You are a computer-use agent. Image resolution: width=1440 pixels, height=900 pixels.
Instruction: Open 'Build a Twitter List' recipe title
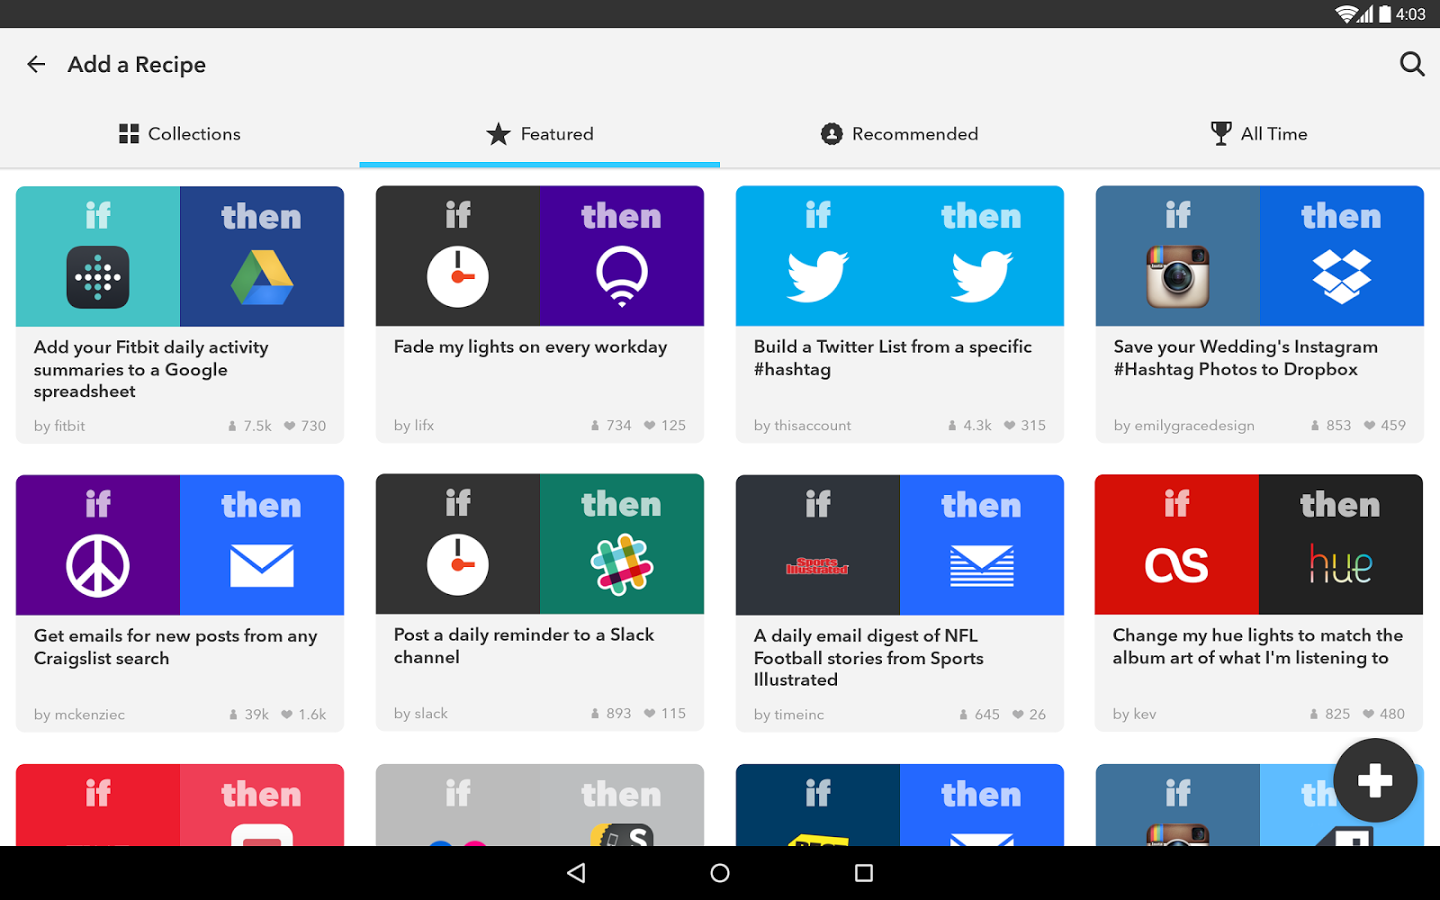[x=893, y=358]
